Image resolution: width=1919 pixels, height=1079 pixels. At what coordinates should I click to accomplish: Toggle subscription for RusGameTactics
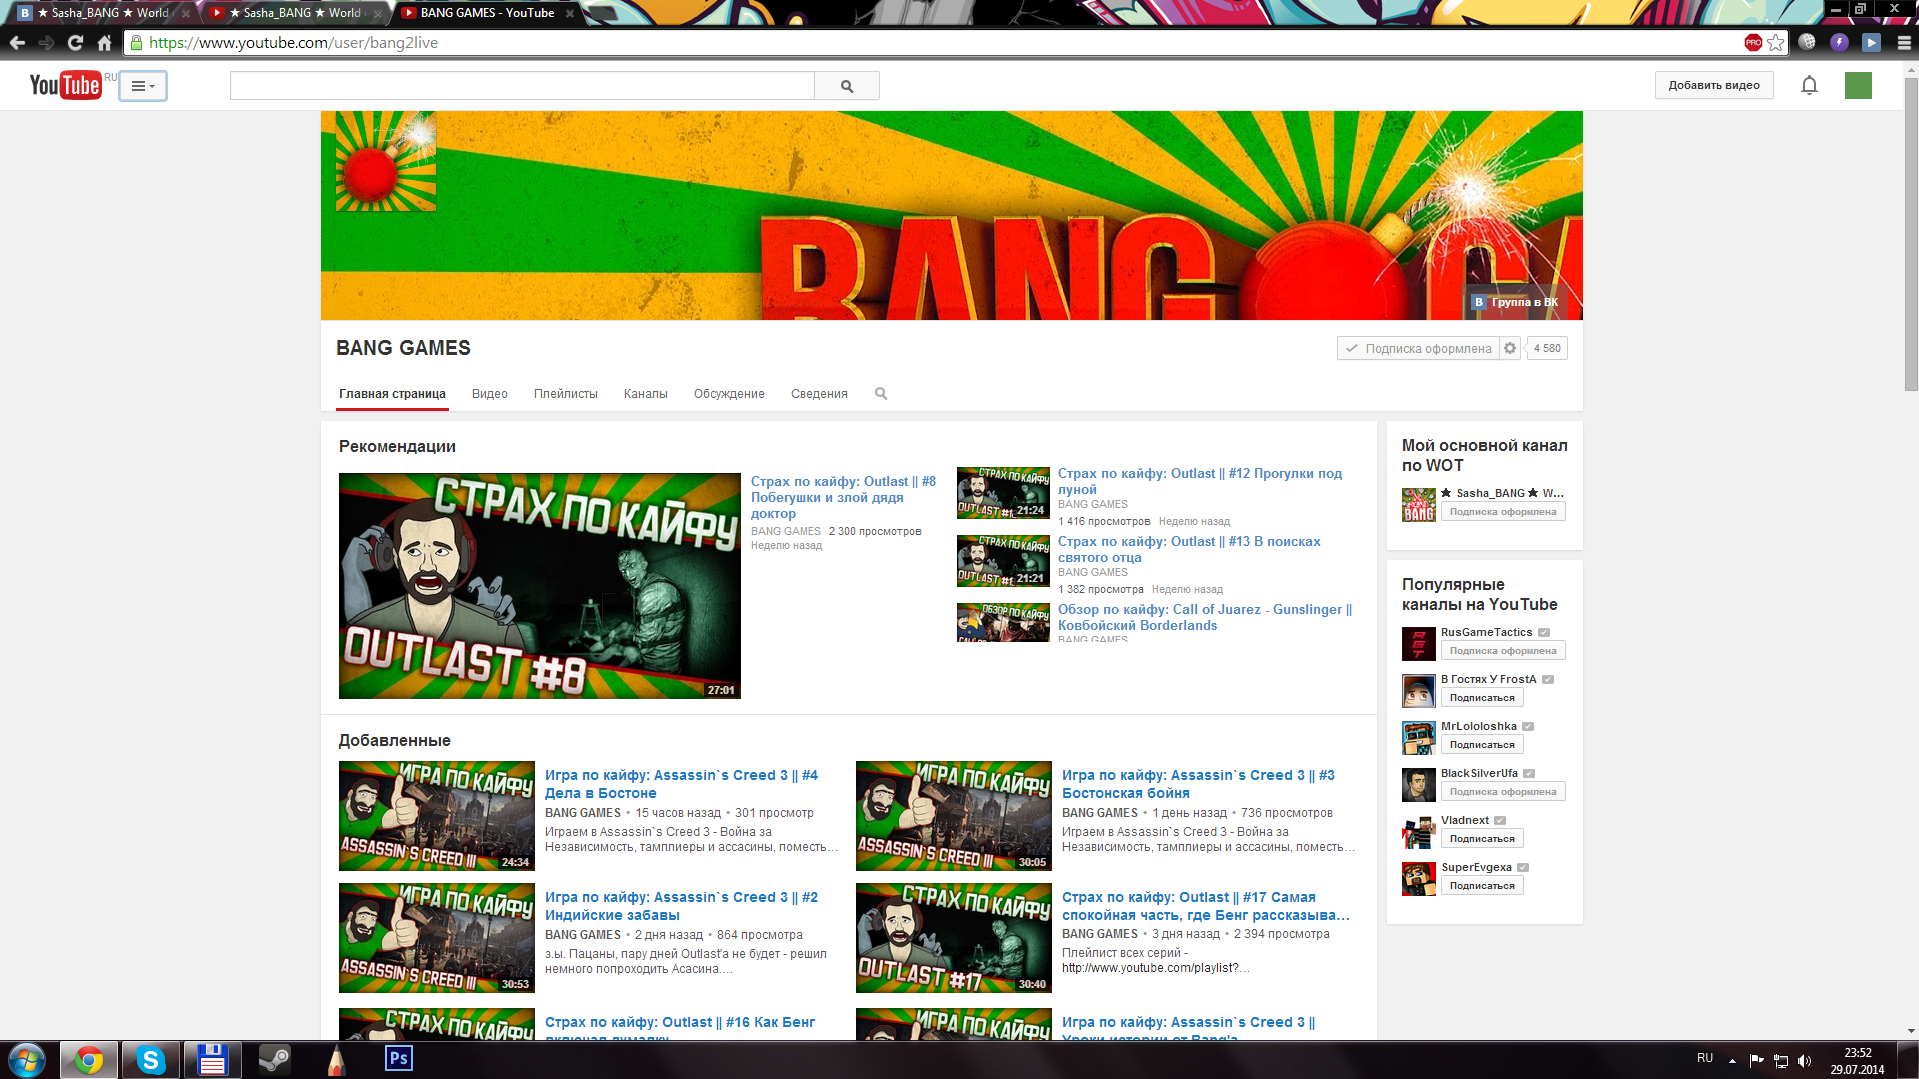[x=1503, y=651]
